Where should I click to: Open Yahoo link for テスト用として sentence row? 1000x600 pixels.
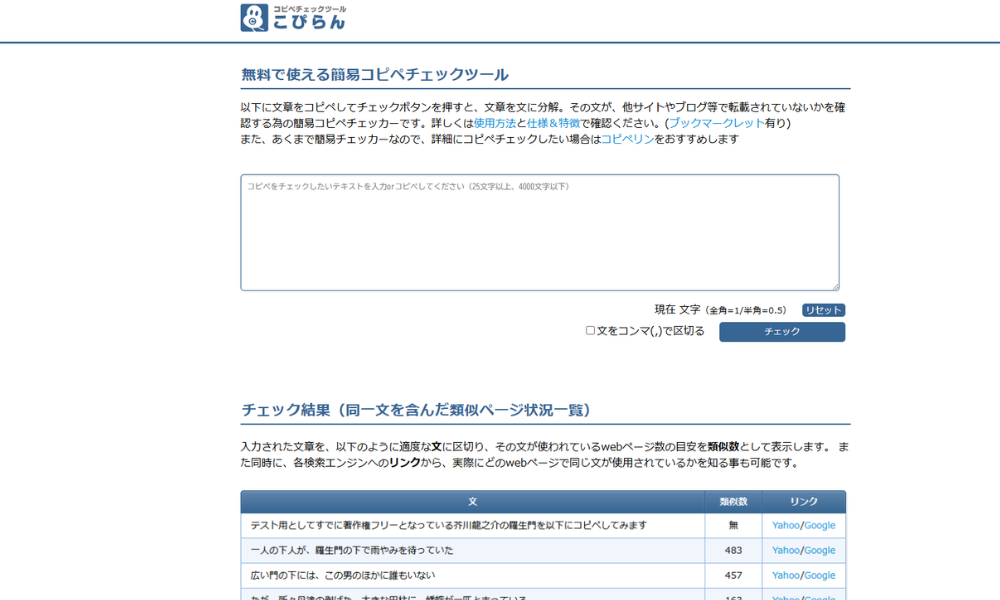(x=785, y=525)
